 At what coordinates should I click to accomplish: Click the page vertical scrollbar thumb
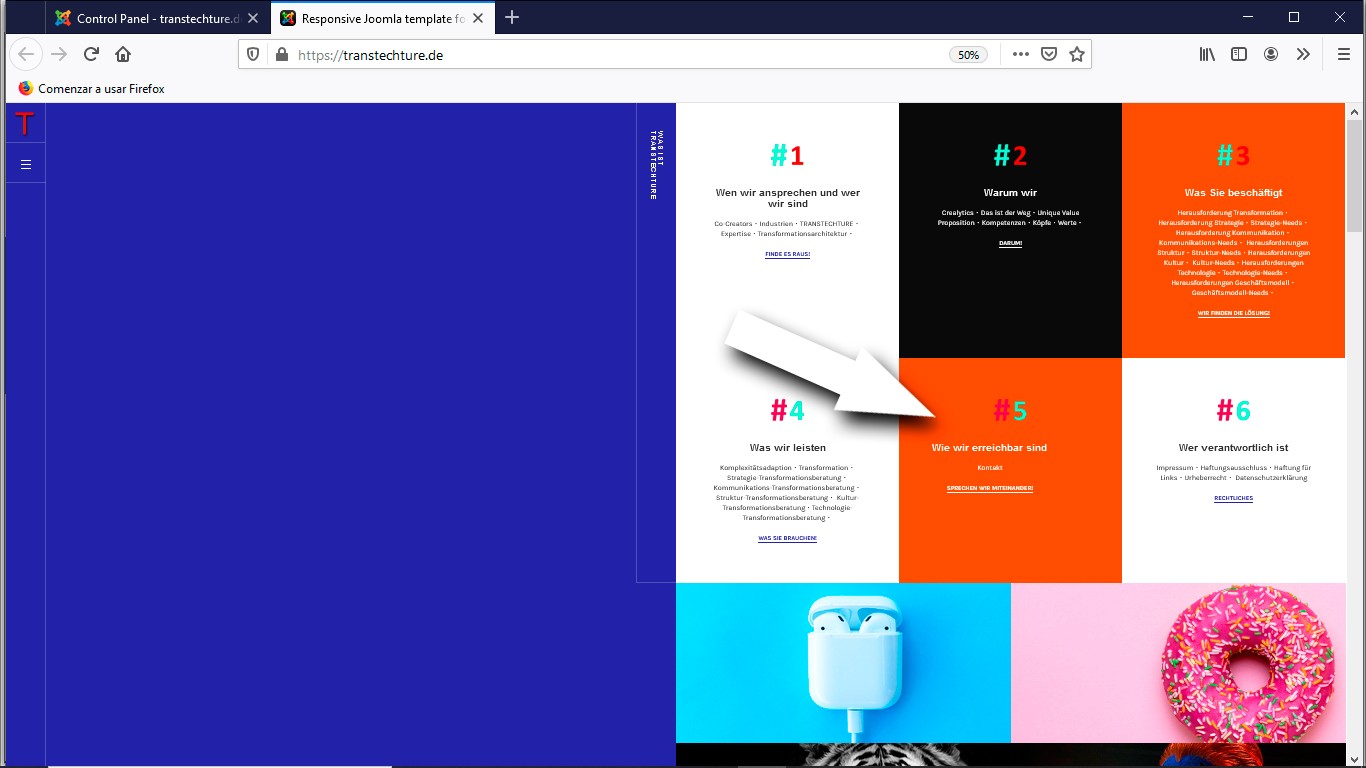coord(1355,176)
